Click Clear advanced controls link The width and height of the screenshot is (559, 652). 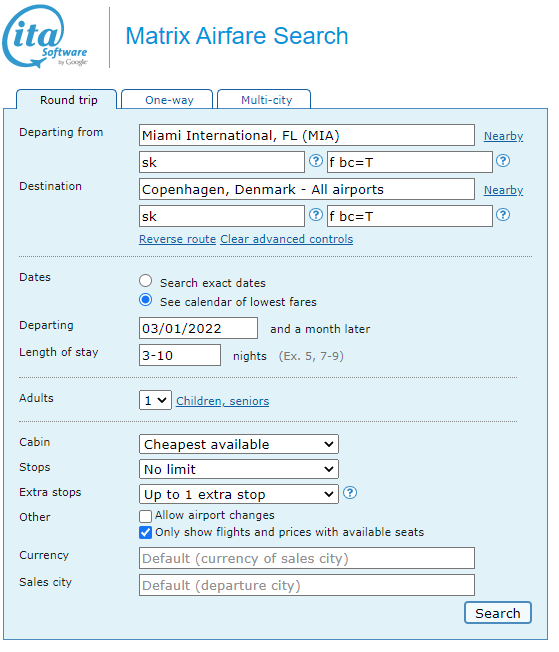click(287, 239)
